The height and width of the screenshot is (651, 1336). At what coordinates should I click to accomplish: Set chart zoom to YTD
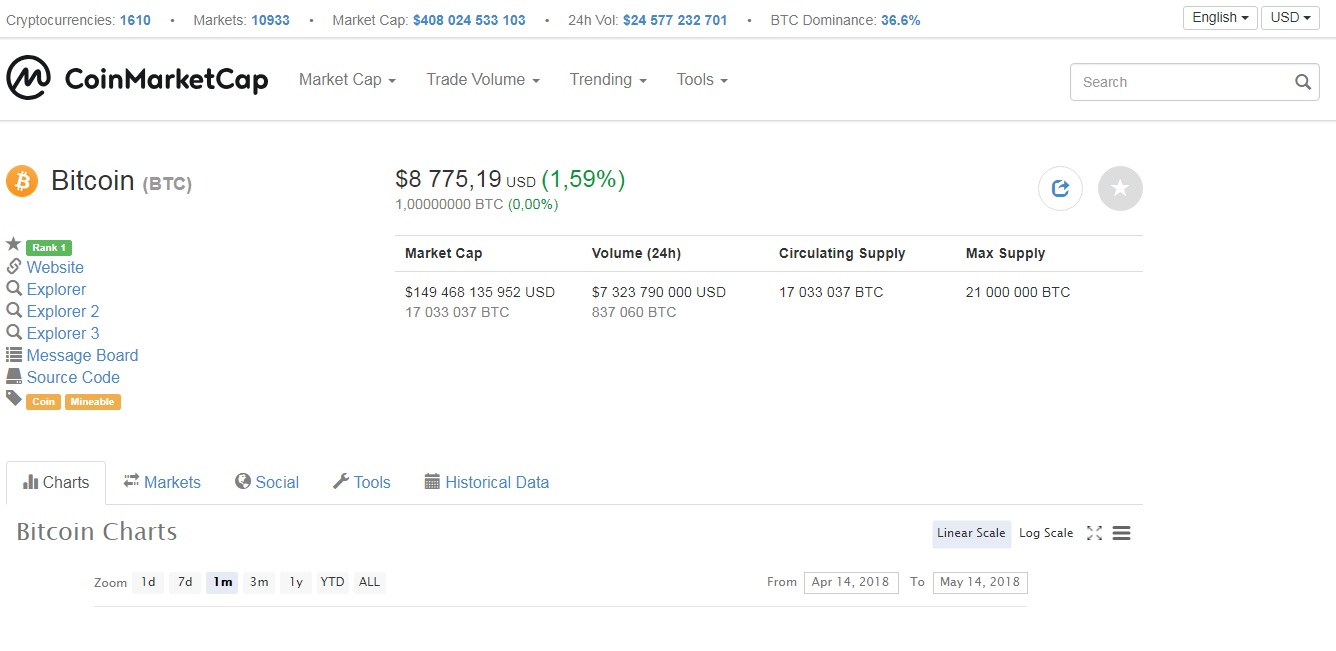point(332,582)
